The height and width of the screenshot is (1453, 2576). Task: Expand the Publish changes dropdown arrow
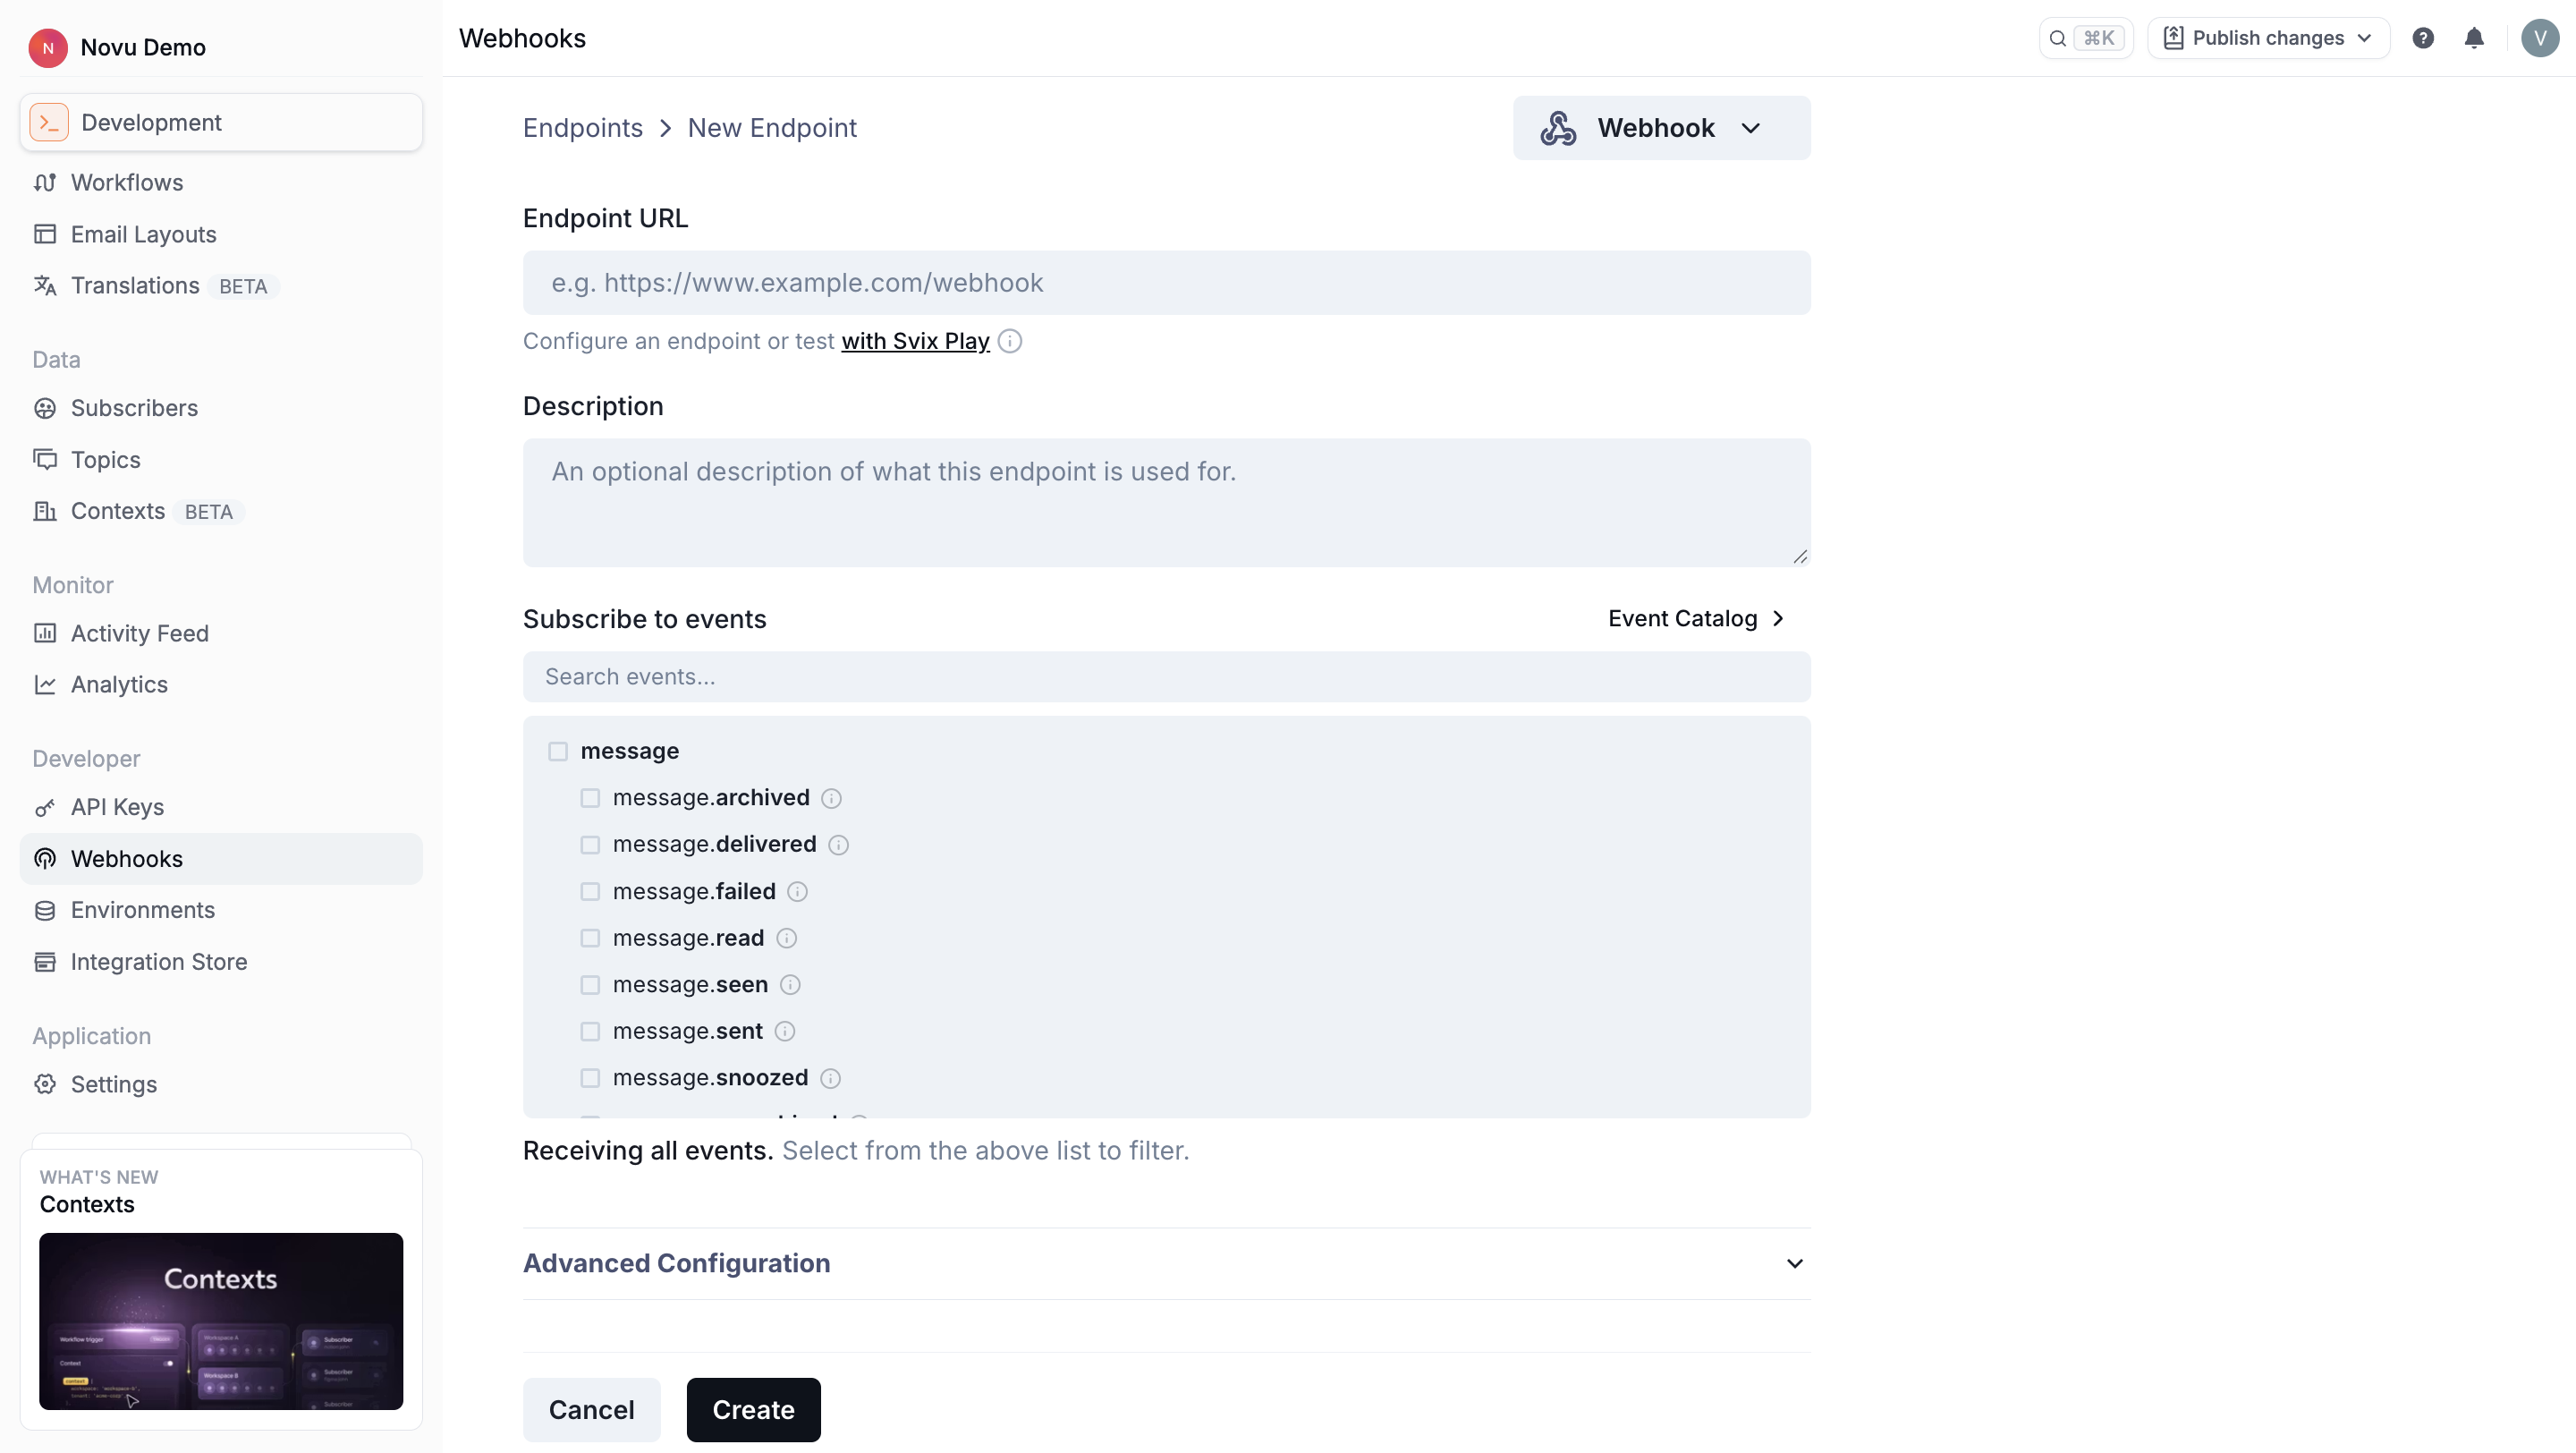(x=2363, y=37)
